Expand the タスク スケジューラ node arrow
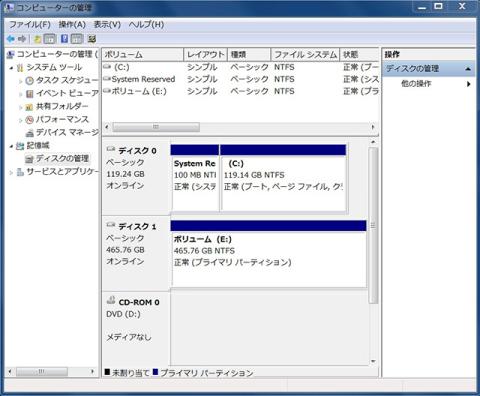This screenshot has width=480, height=396. (21, 81)
